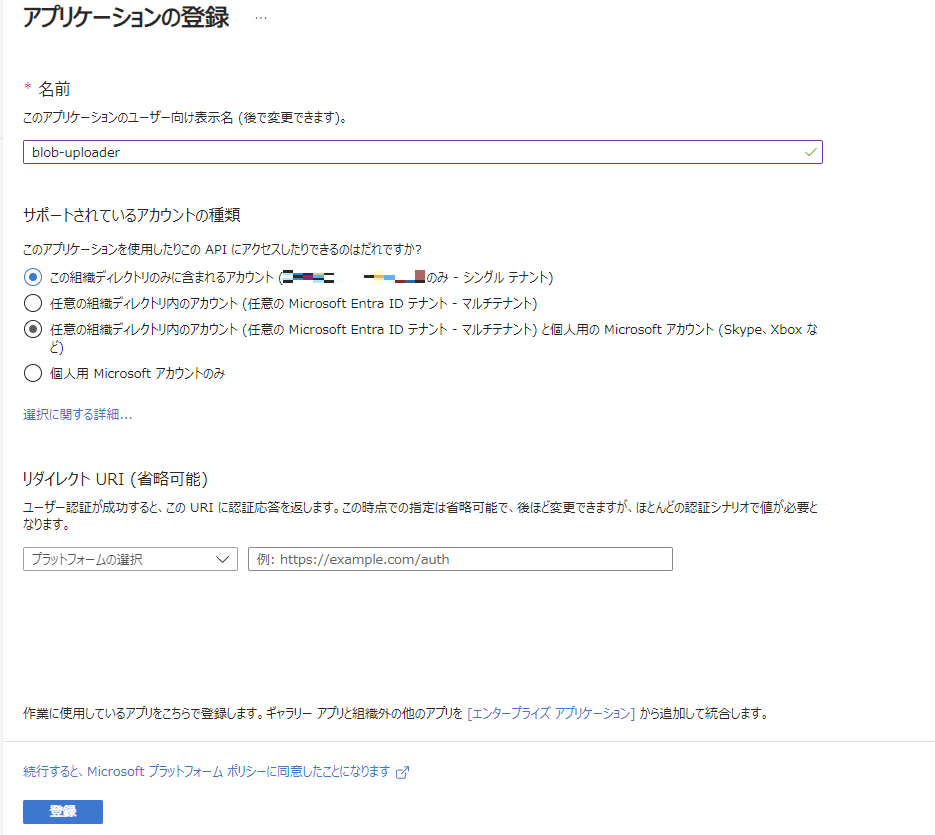The width and height of the screenshot is (935, 835).
Task: Click the name field's display-name description text
Action: point(185,118)
